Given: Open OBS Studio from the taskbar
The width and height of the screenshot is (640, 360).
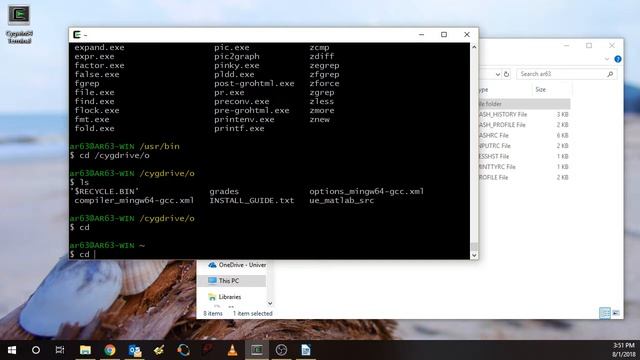Looking at the screenshot, I should tap(281, 350).
